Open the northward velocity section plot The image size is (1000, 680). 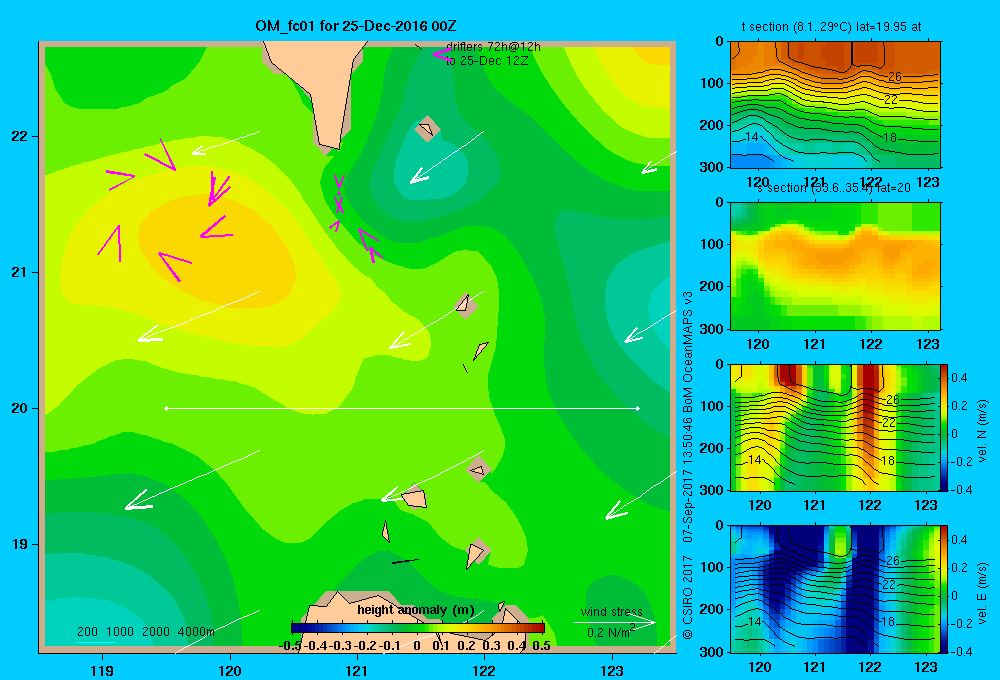tap(835, 427)
